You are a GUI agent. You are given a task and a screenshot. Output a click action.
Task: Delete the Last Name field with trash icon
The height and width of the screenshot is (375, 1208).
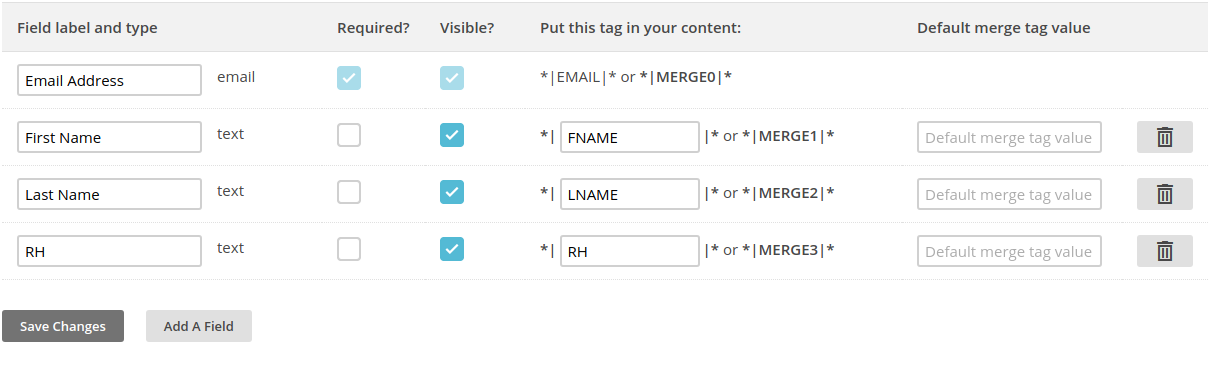(x=1164, y=194)
